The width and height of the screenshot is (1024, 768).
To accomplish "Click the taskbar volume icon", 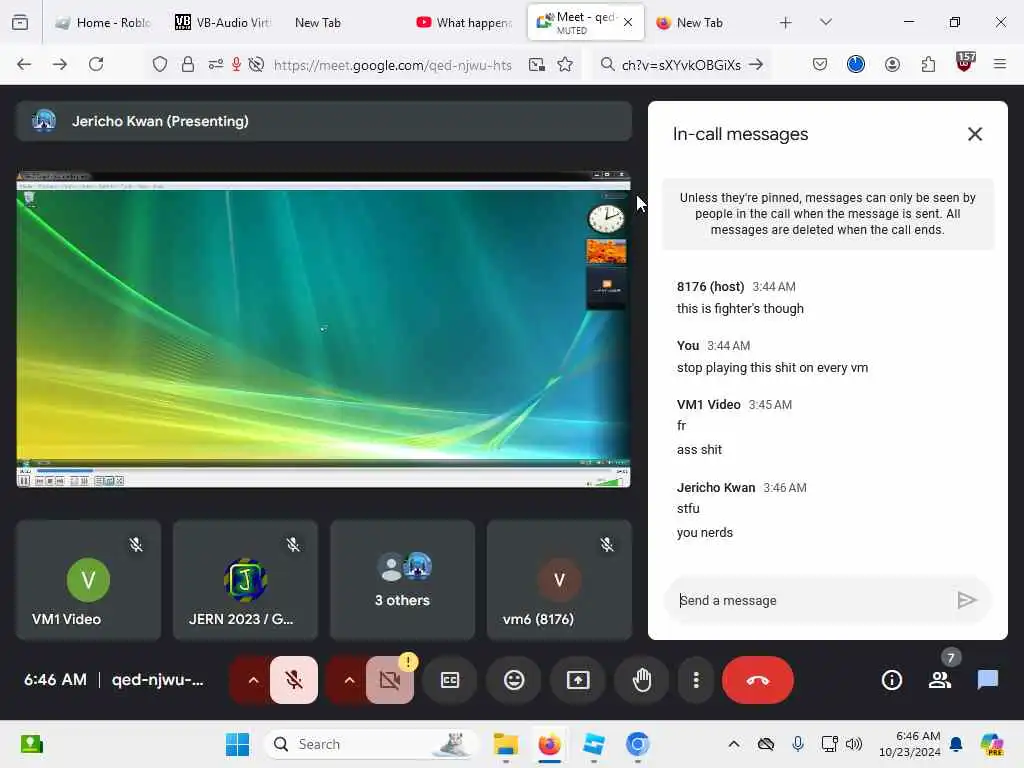I will point(854,744).
